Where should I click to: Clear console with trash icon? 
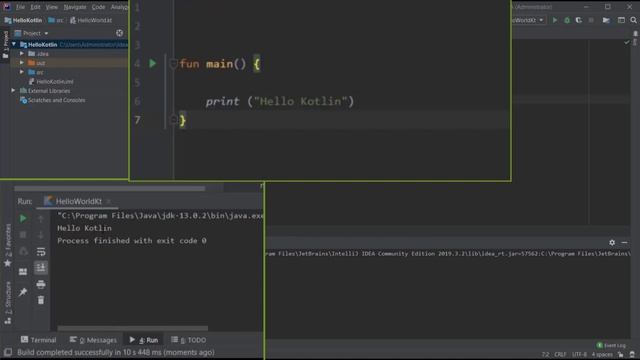[x=41, y=300]
